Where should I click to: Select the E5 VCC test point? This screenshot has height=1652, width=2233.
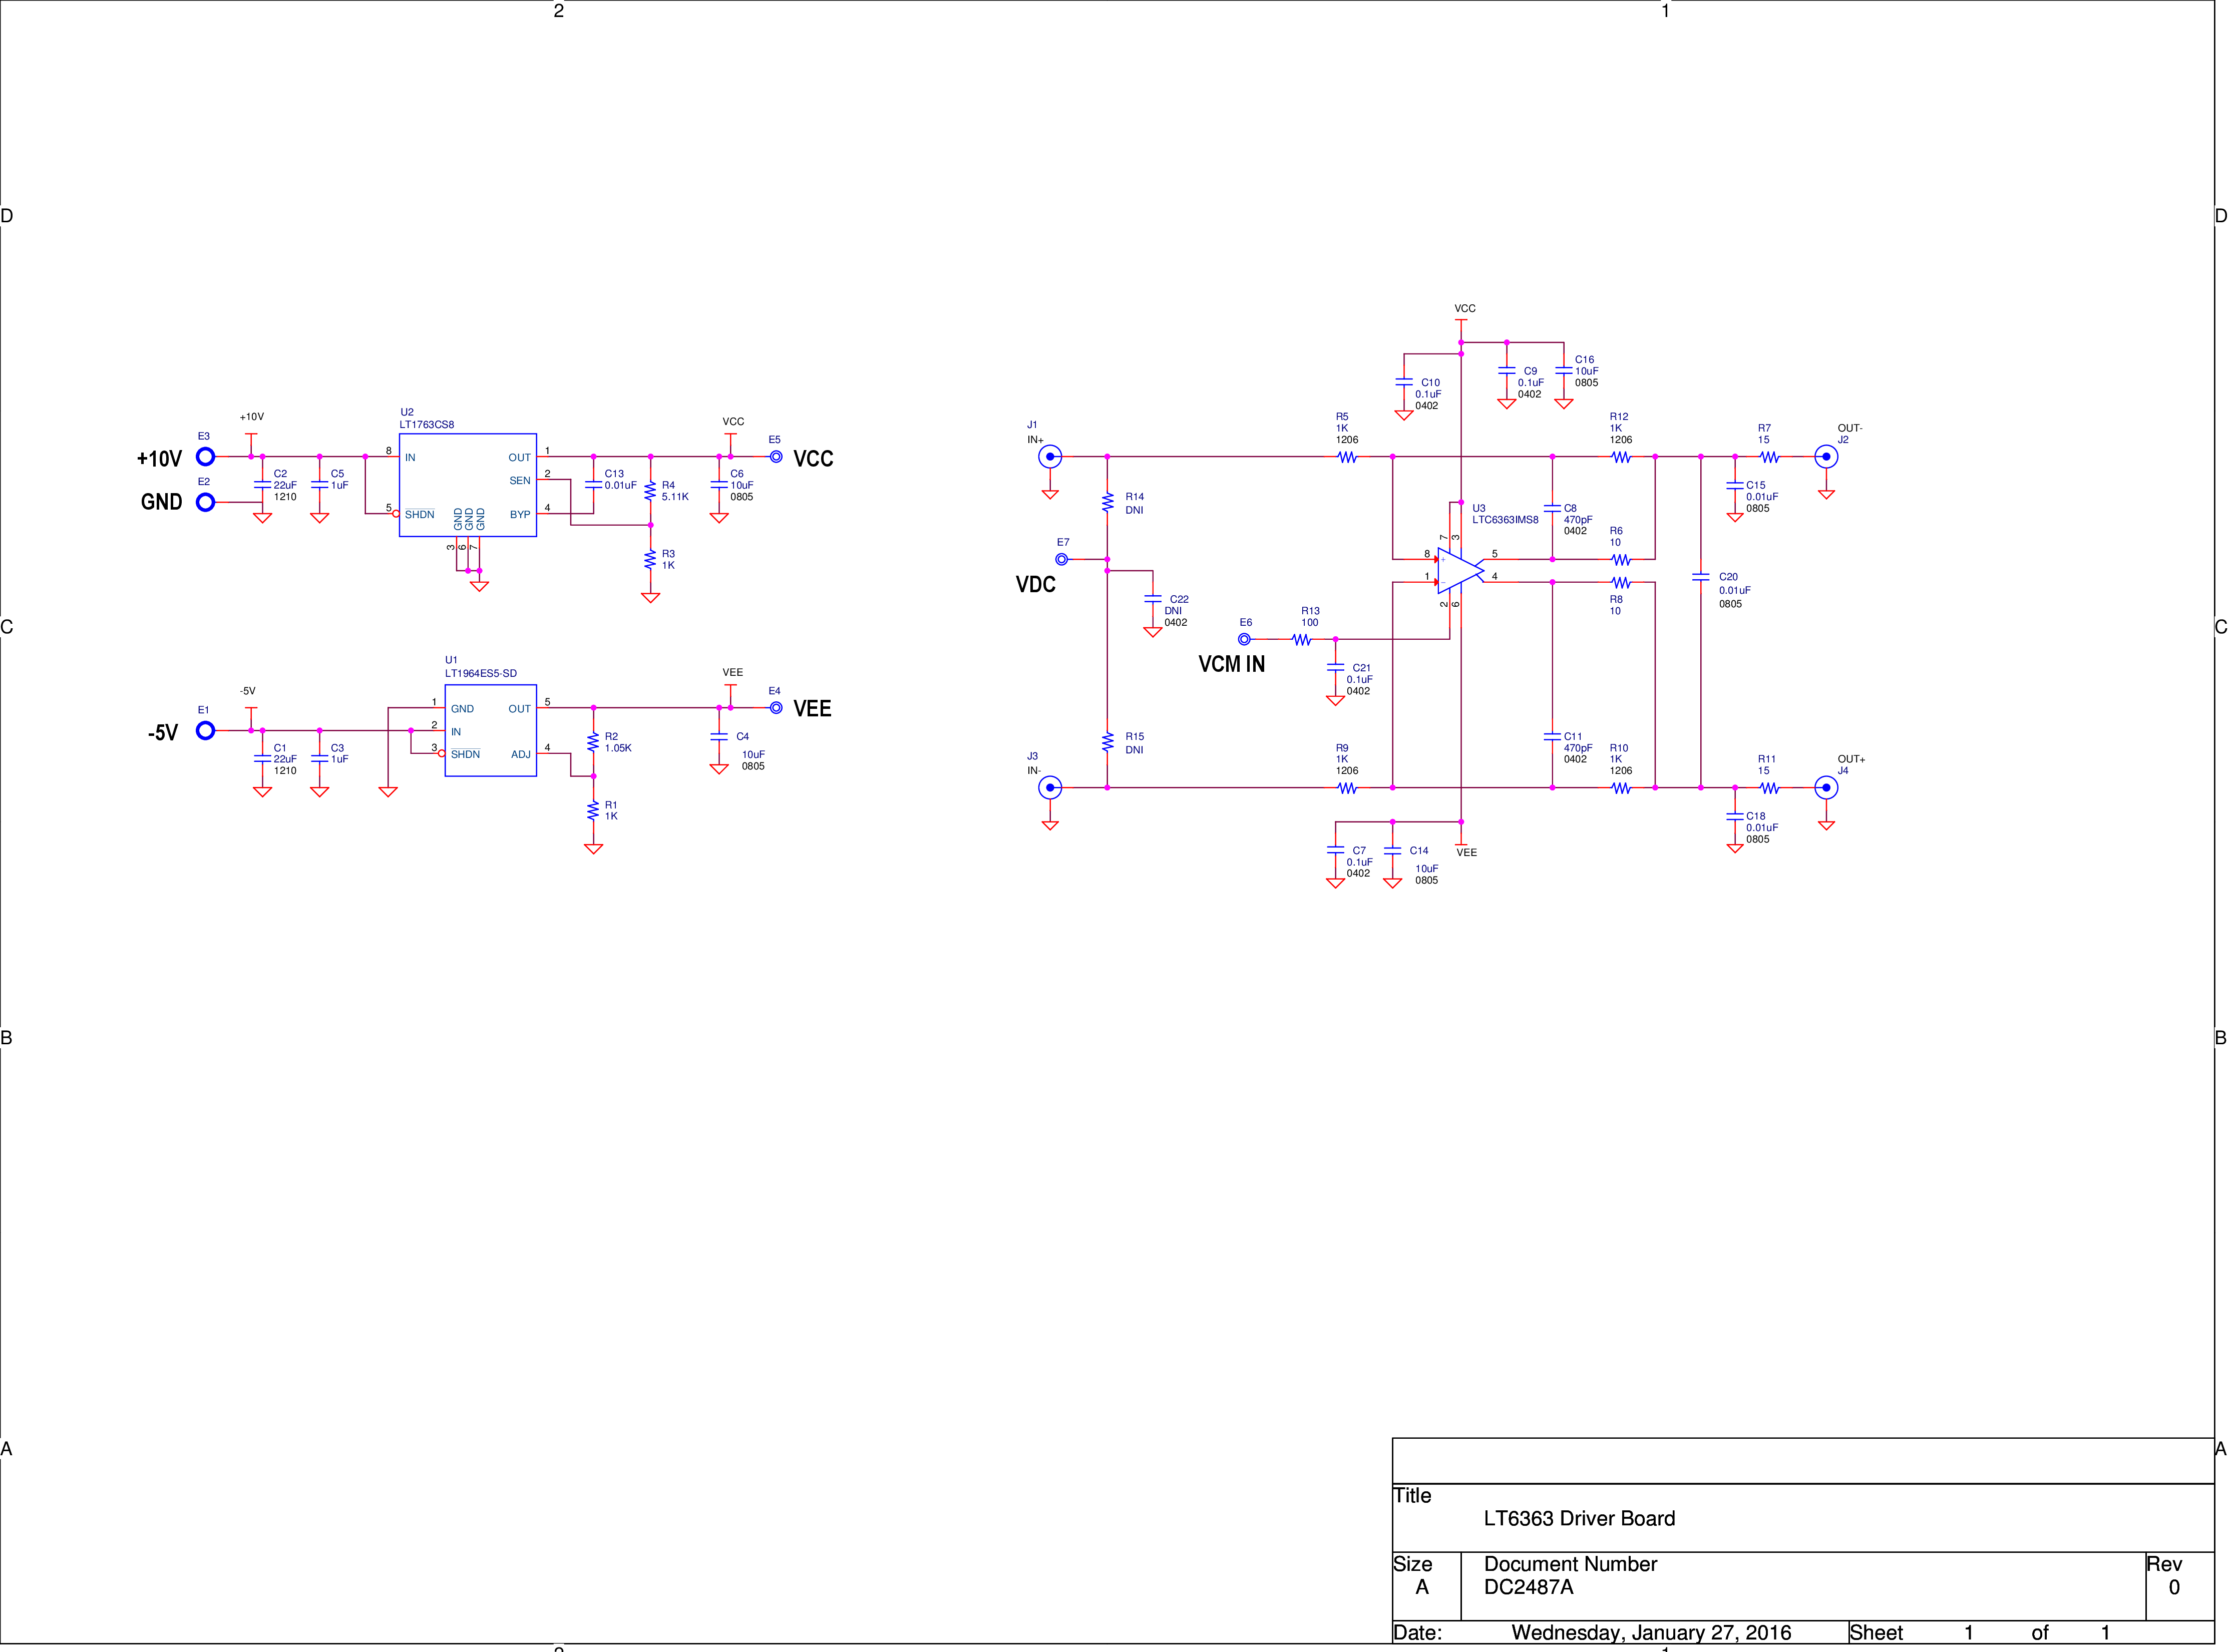click(x=776, y=457)
